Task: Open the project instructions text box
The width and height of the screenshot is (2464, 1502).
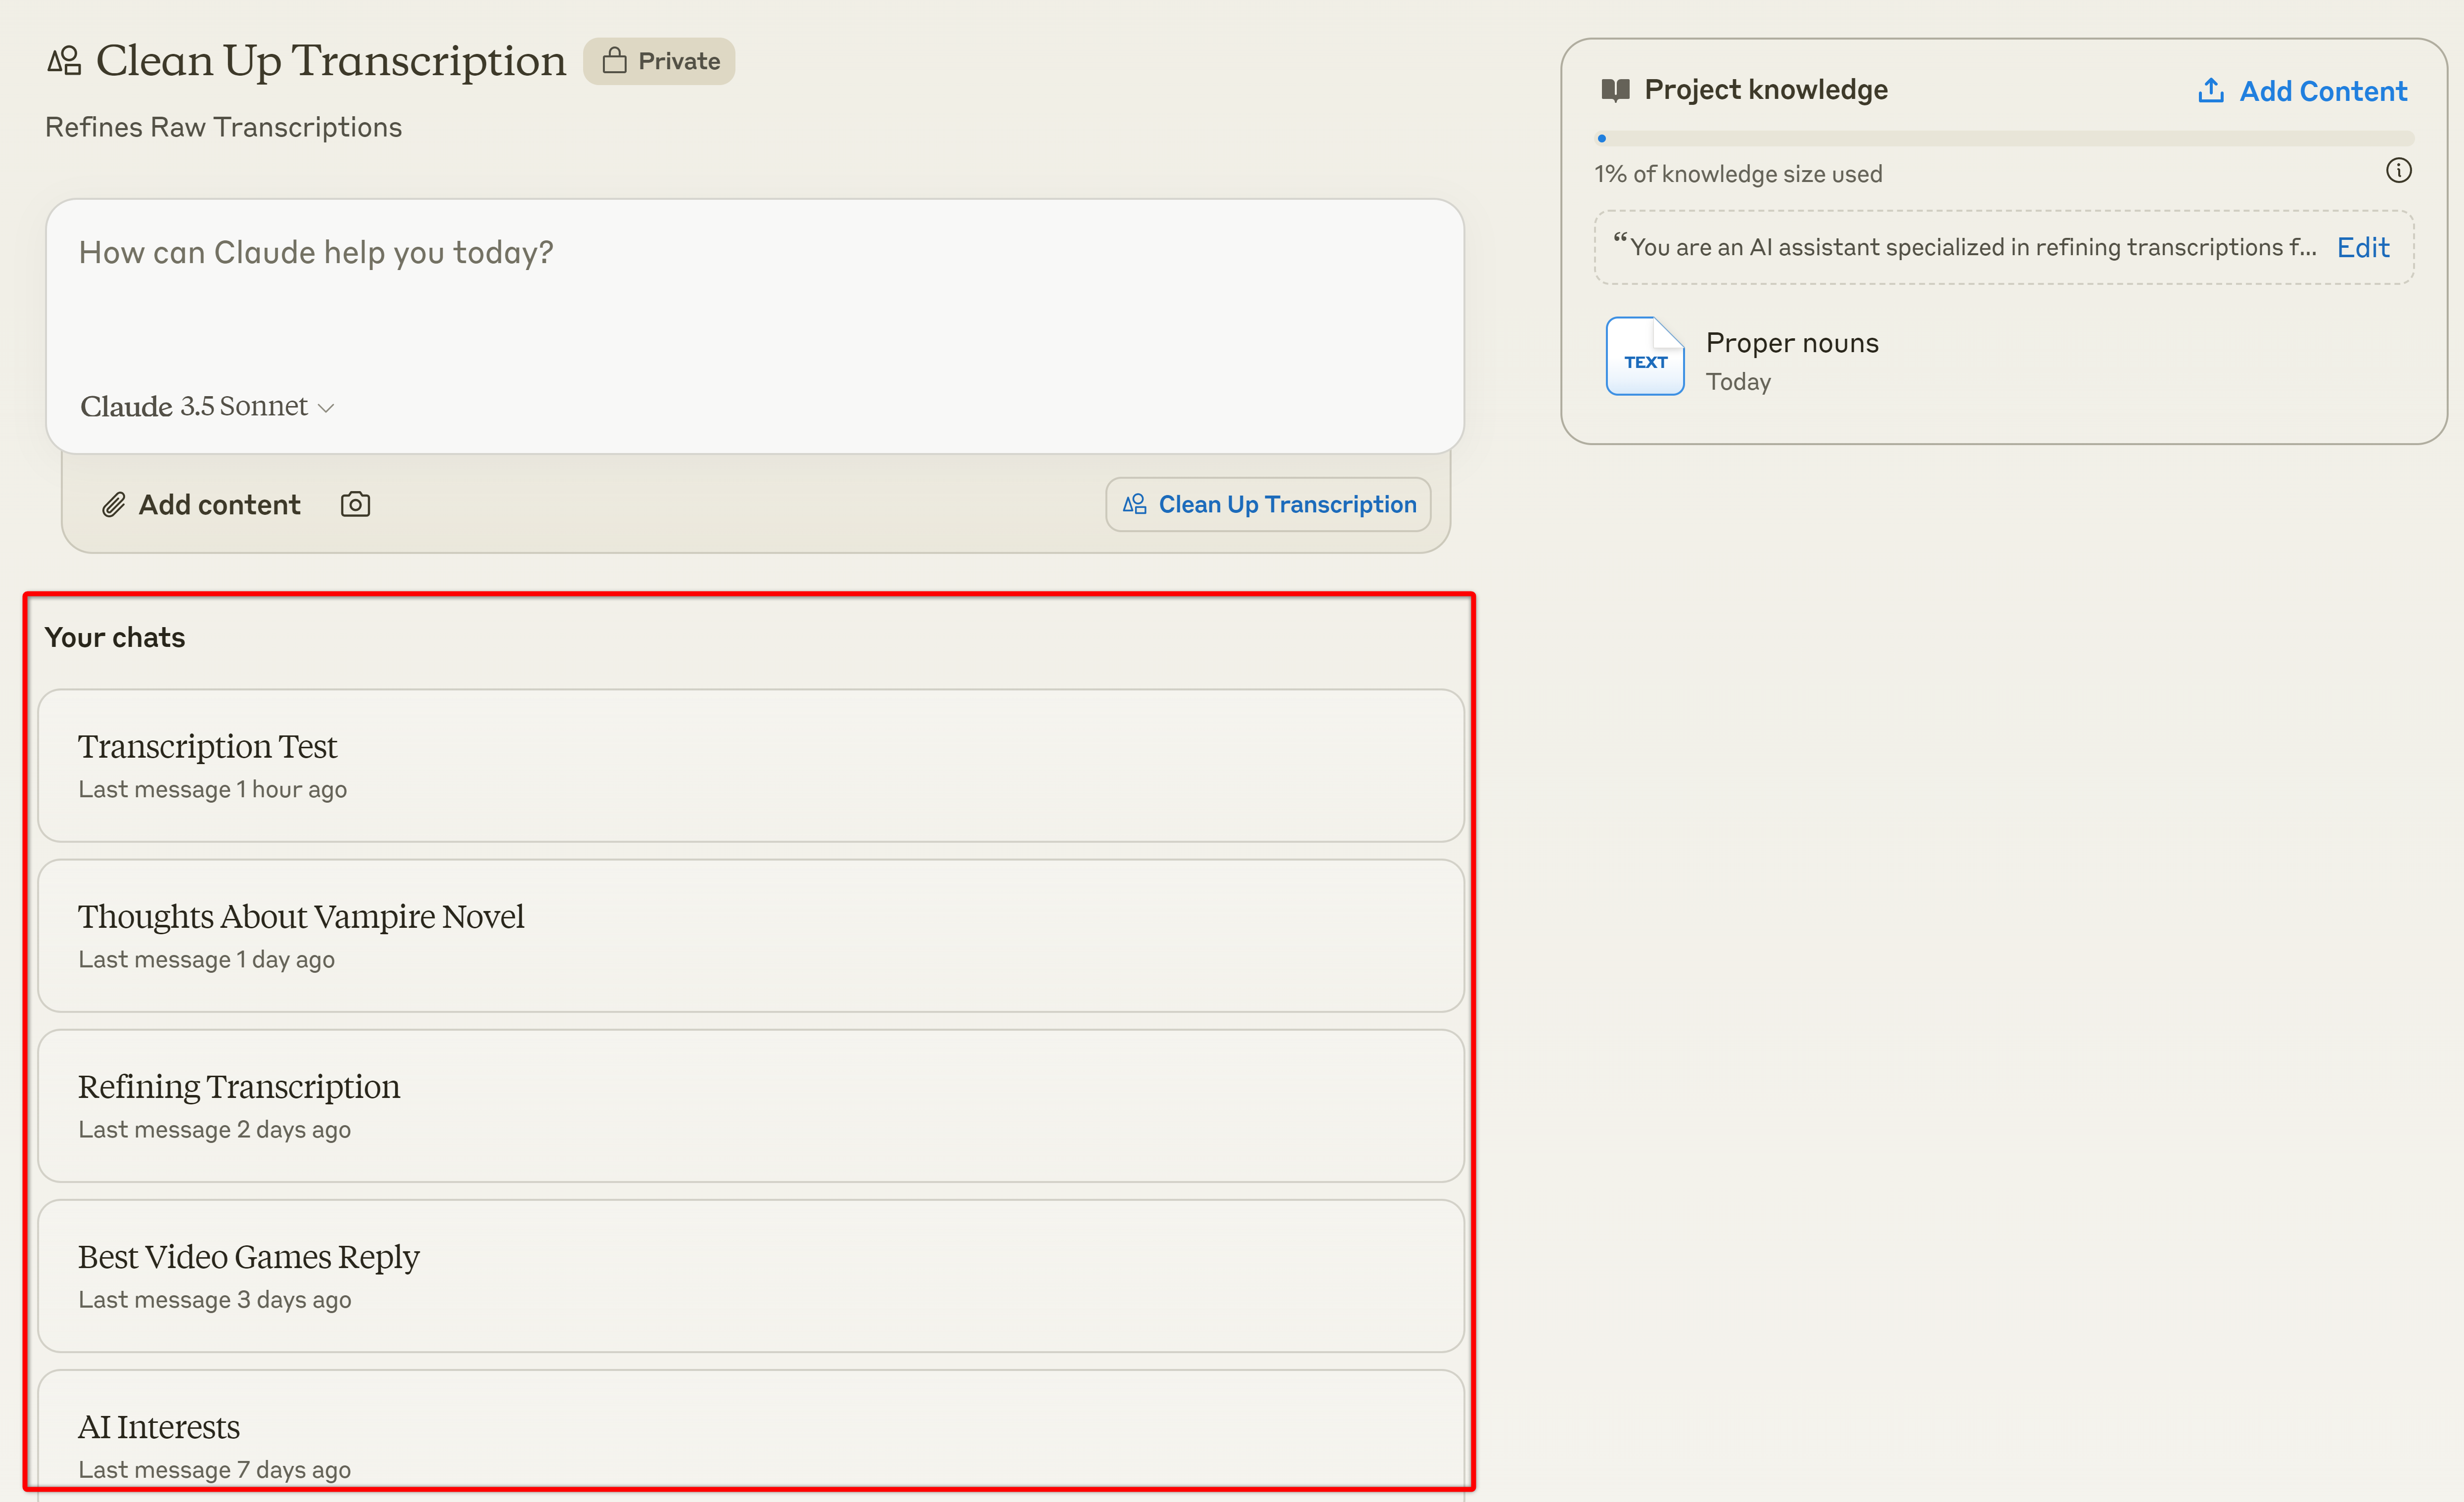Action: pyautogui.click(x=2004, y=247)
